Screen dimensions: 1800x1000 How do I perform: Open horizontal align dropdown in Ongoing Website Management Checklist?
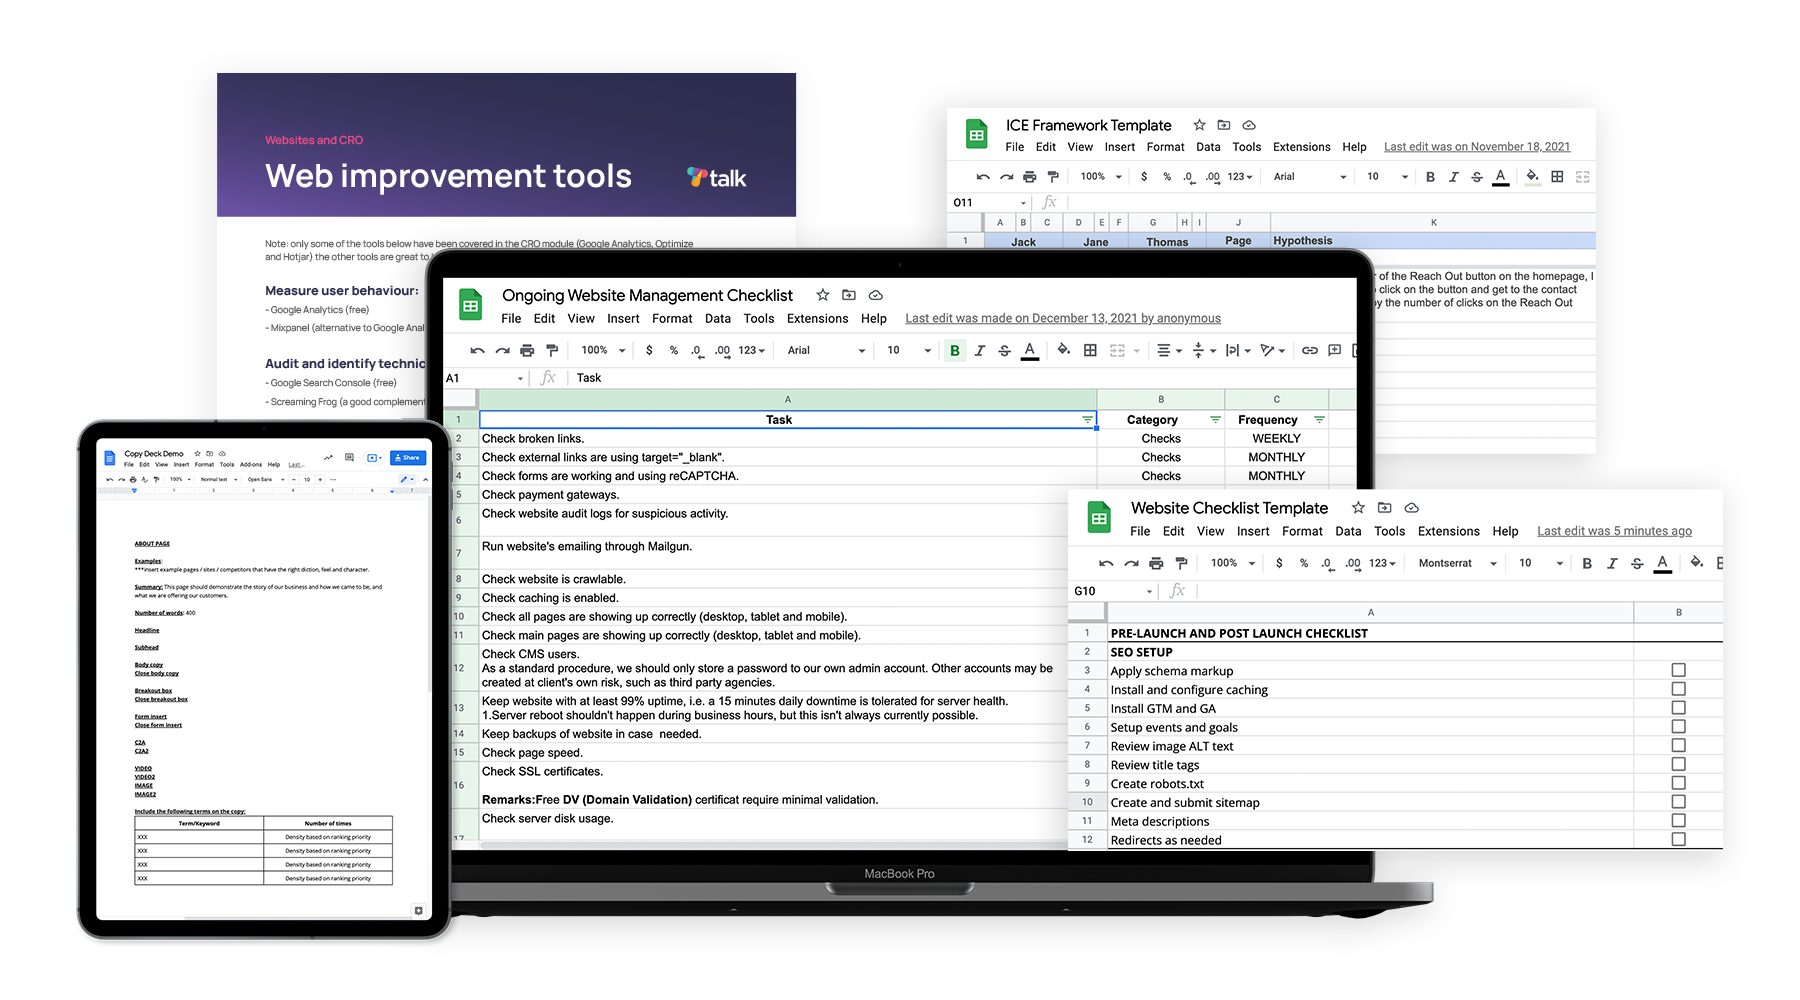[x=1169, y=351]
